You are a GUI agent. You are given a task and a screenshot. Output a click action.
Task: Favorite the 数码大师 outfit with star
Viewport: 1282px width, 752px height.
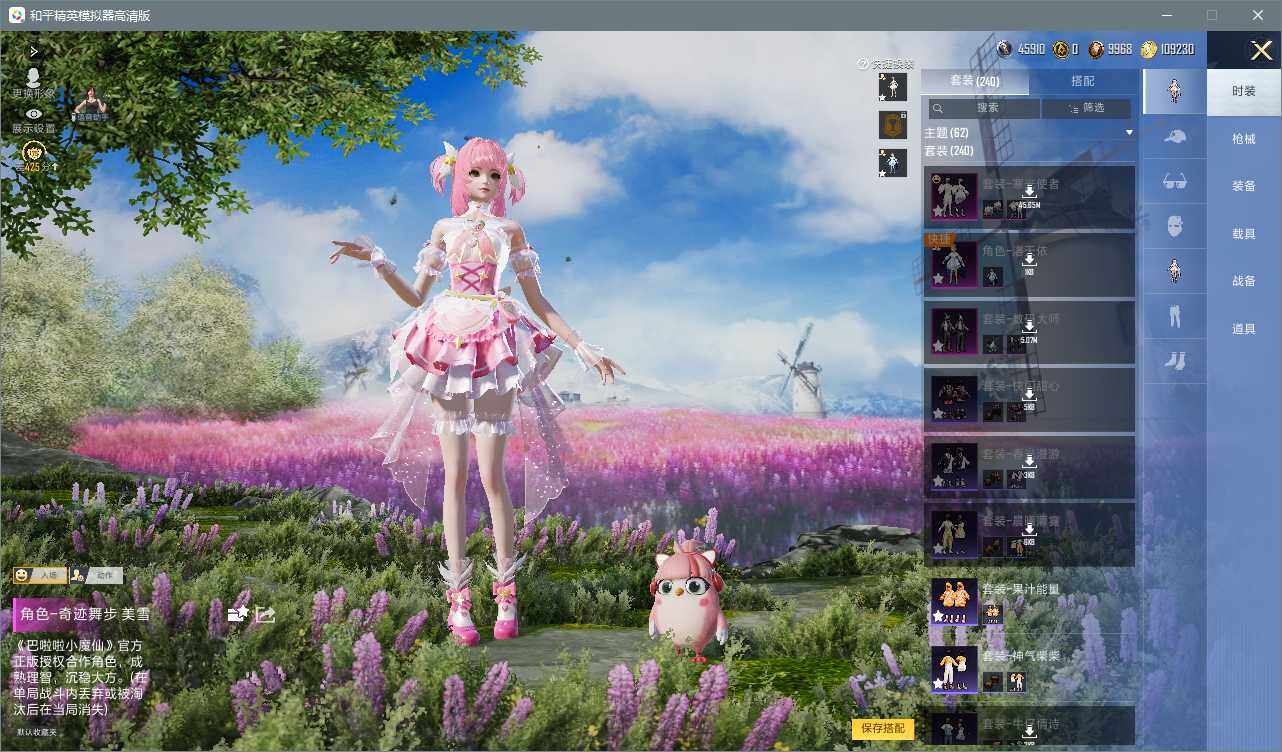(938, 346)
